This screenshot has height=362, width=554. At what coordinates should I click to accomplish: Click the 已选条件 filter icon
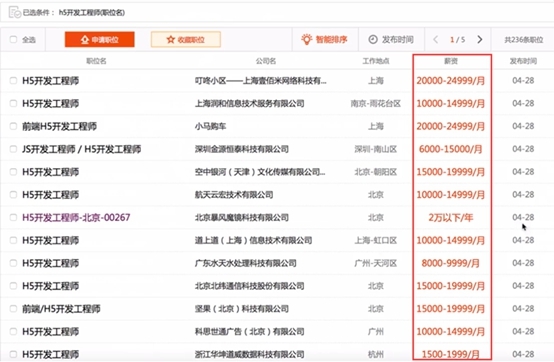(x=14, y=12)
